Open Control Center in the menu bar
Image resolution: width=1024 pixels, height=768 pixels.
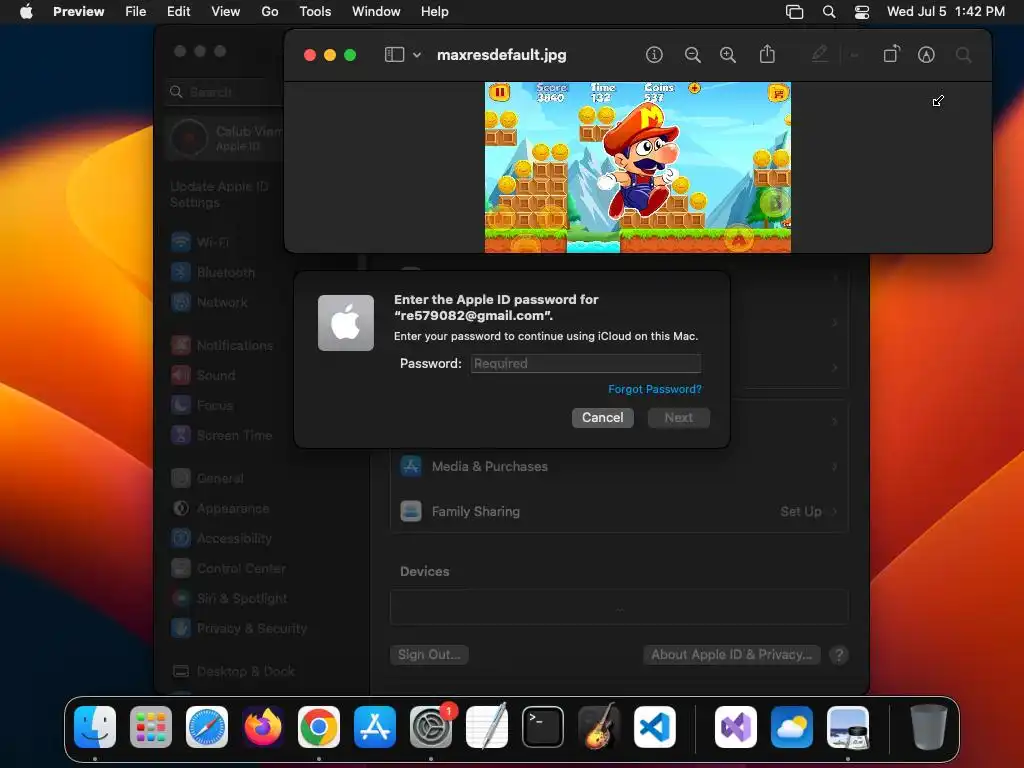[x=862, y=12]
